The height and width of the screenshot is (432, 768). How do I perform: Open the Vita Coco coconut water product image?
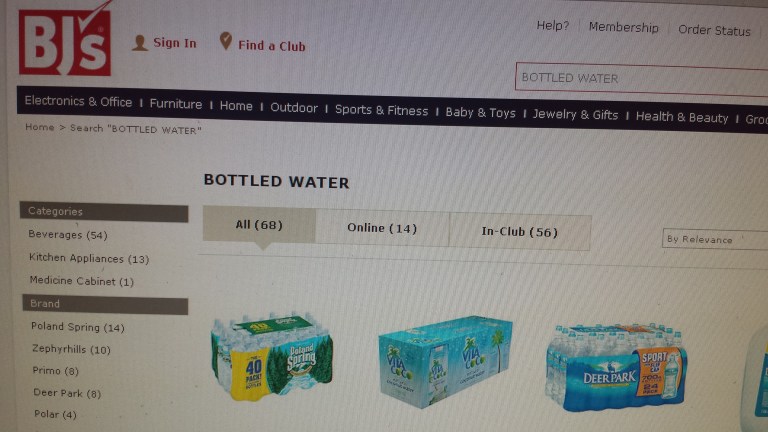click(445, 361)
